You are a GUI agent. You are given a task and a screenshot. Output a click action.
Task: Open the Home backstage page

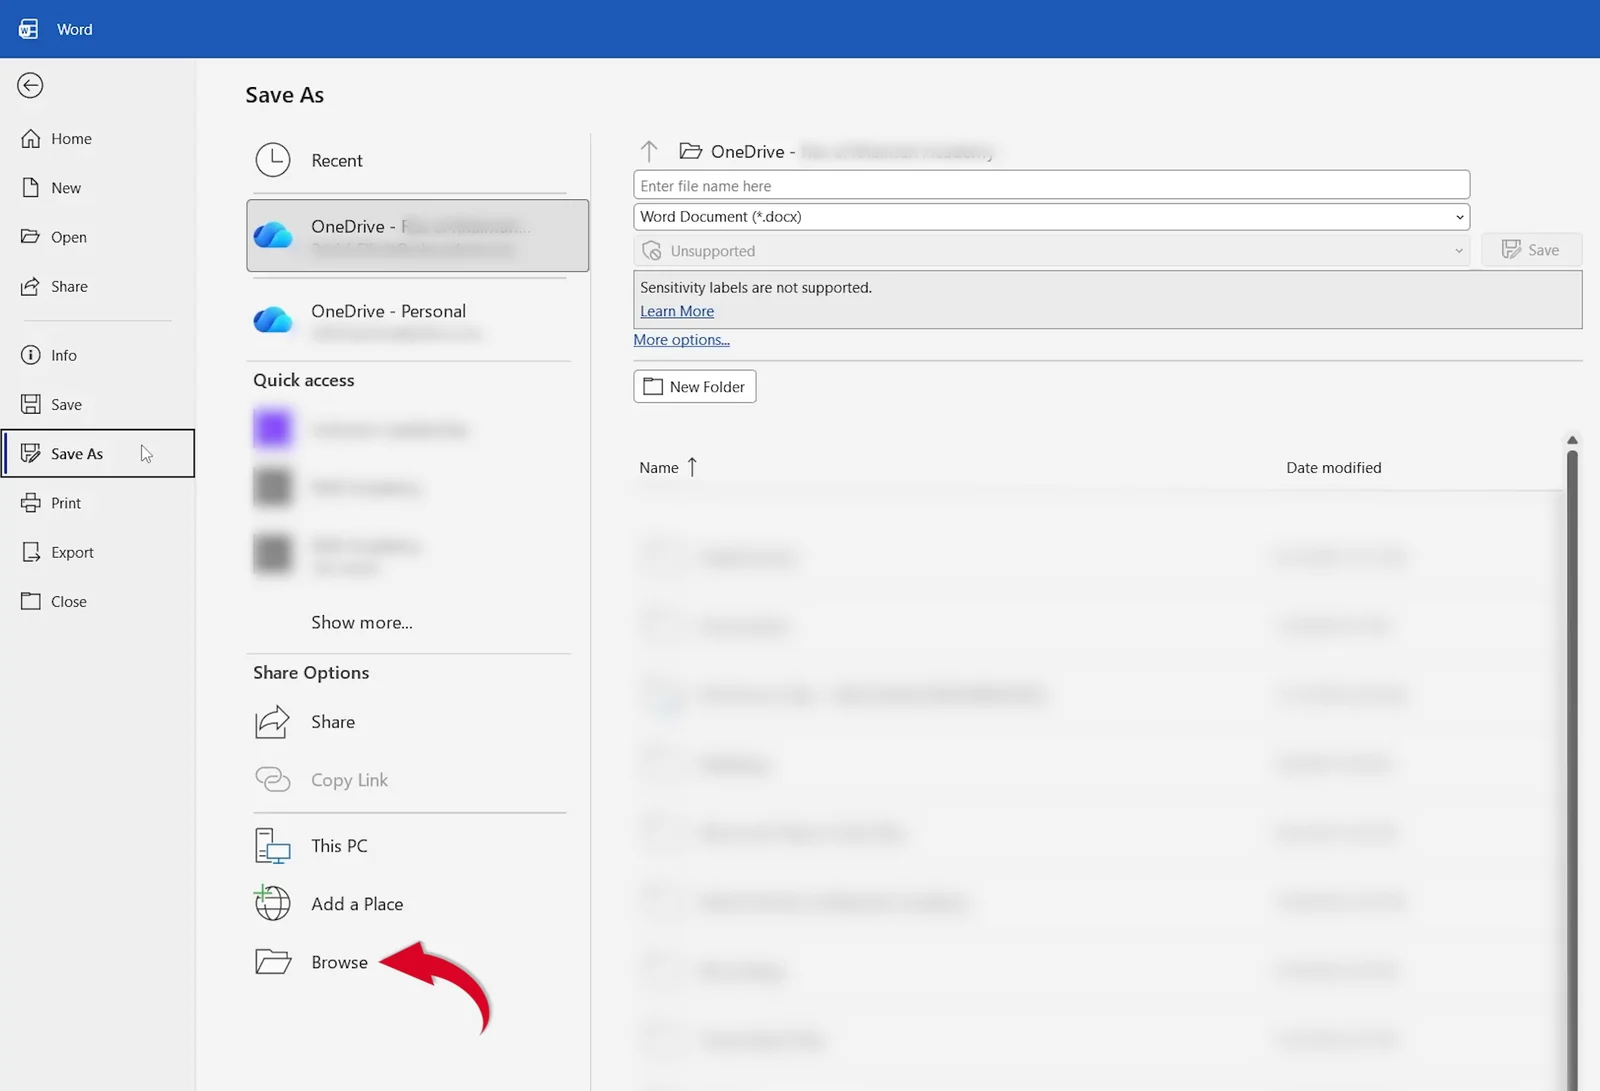pyautogui.click(x=71, y=139)
